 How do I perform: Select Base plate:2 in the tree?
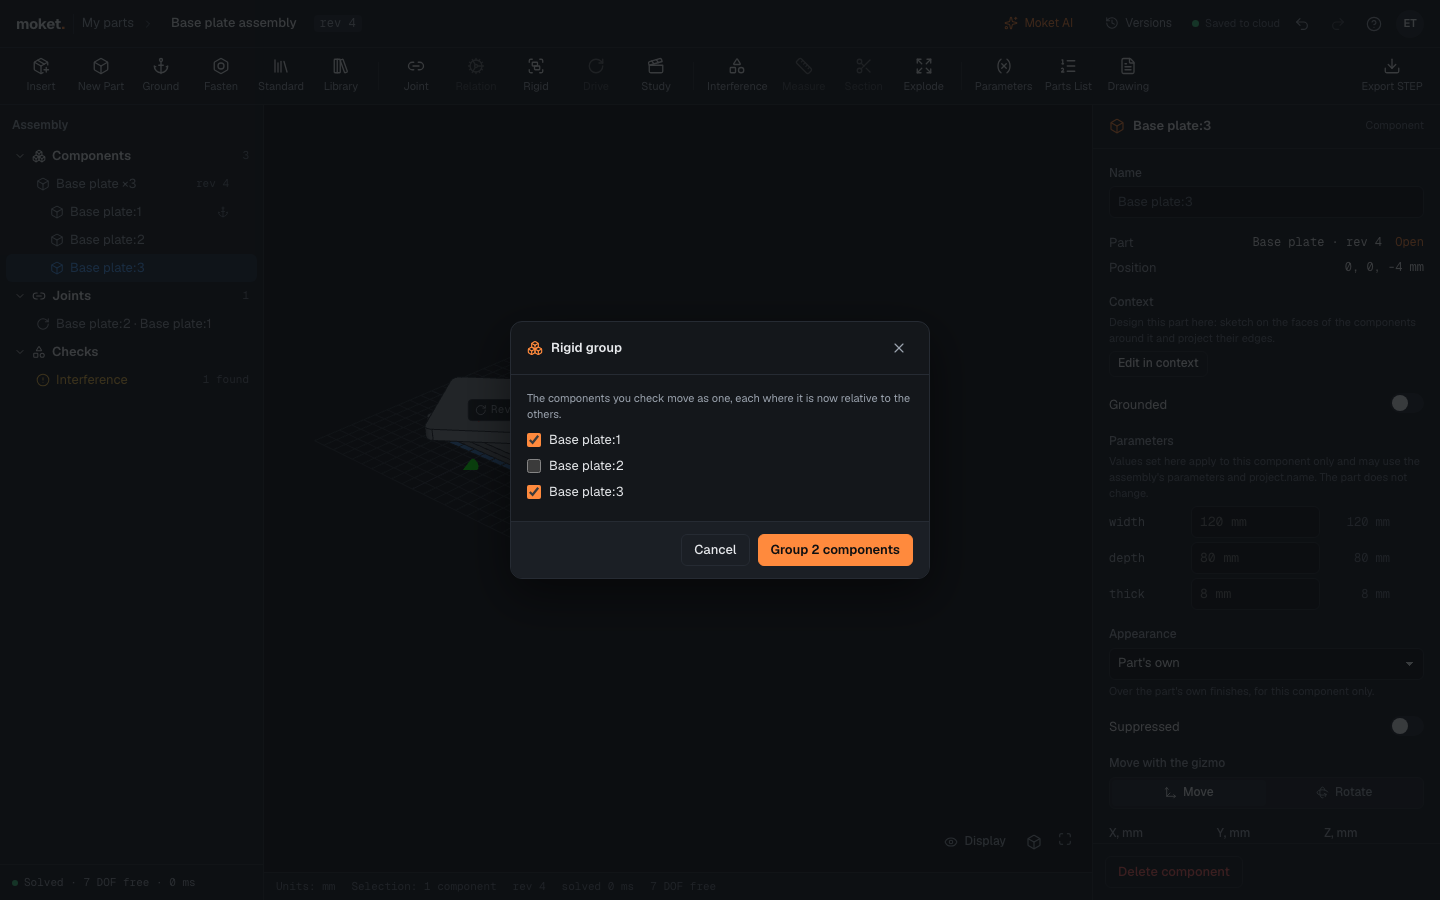tap(131, 240)
